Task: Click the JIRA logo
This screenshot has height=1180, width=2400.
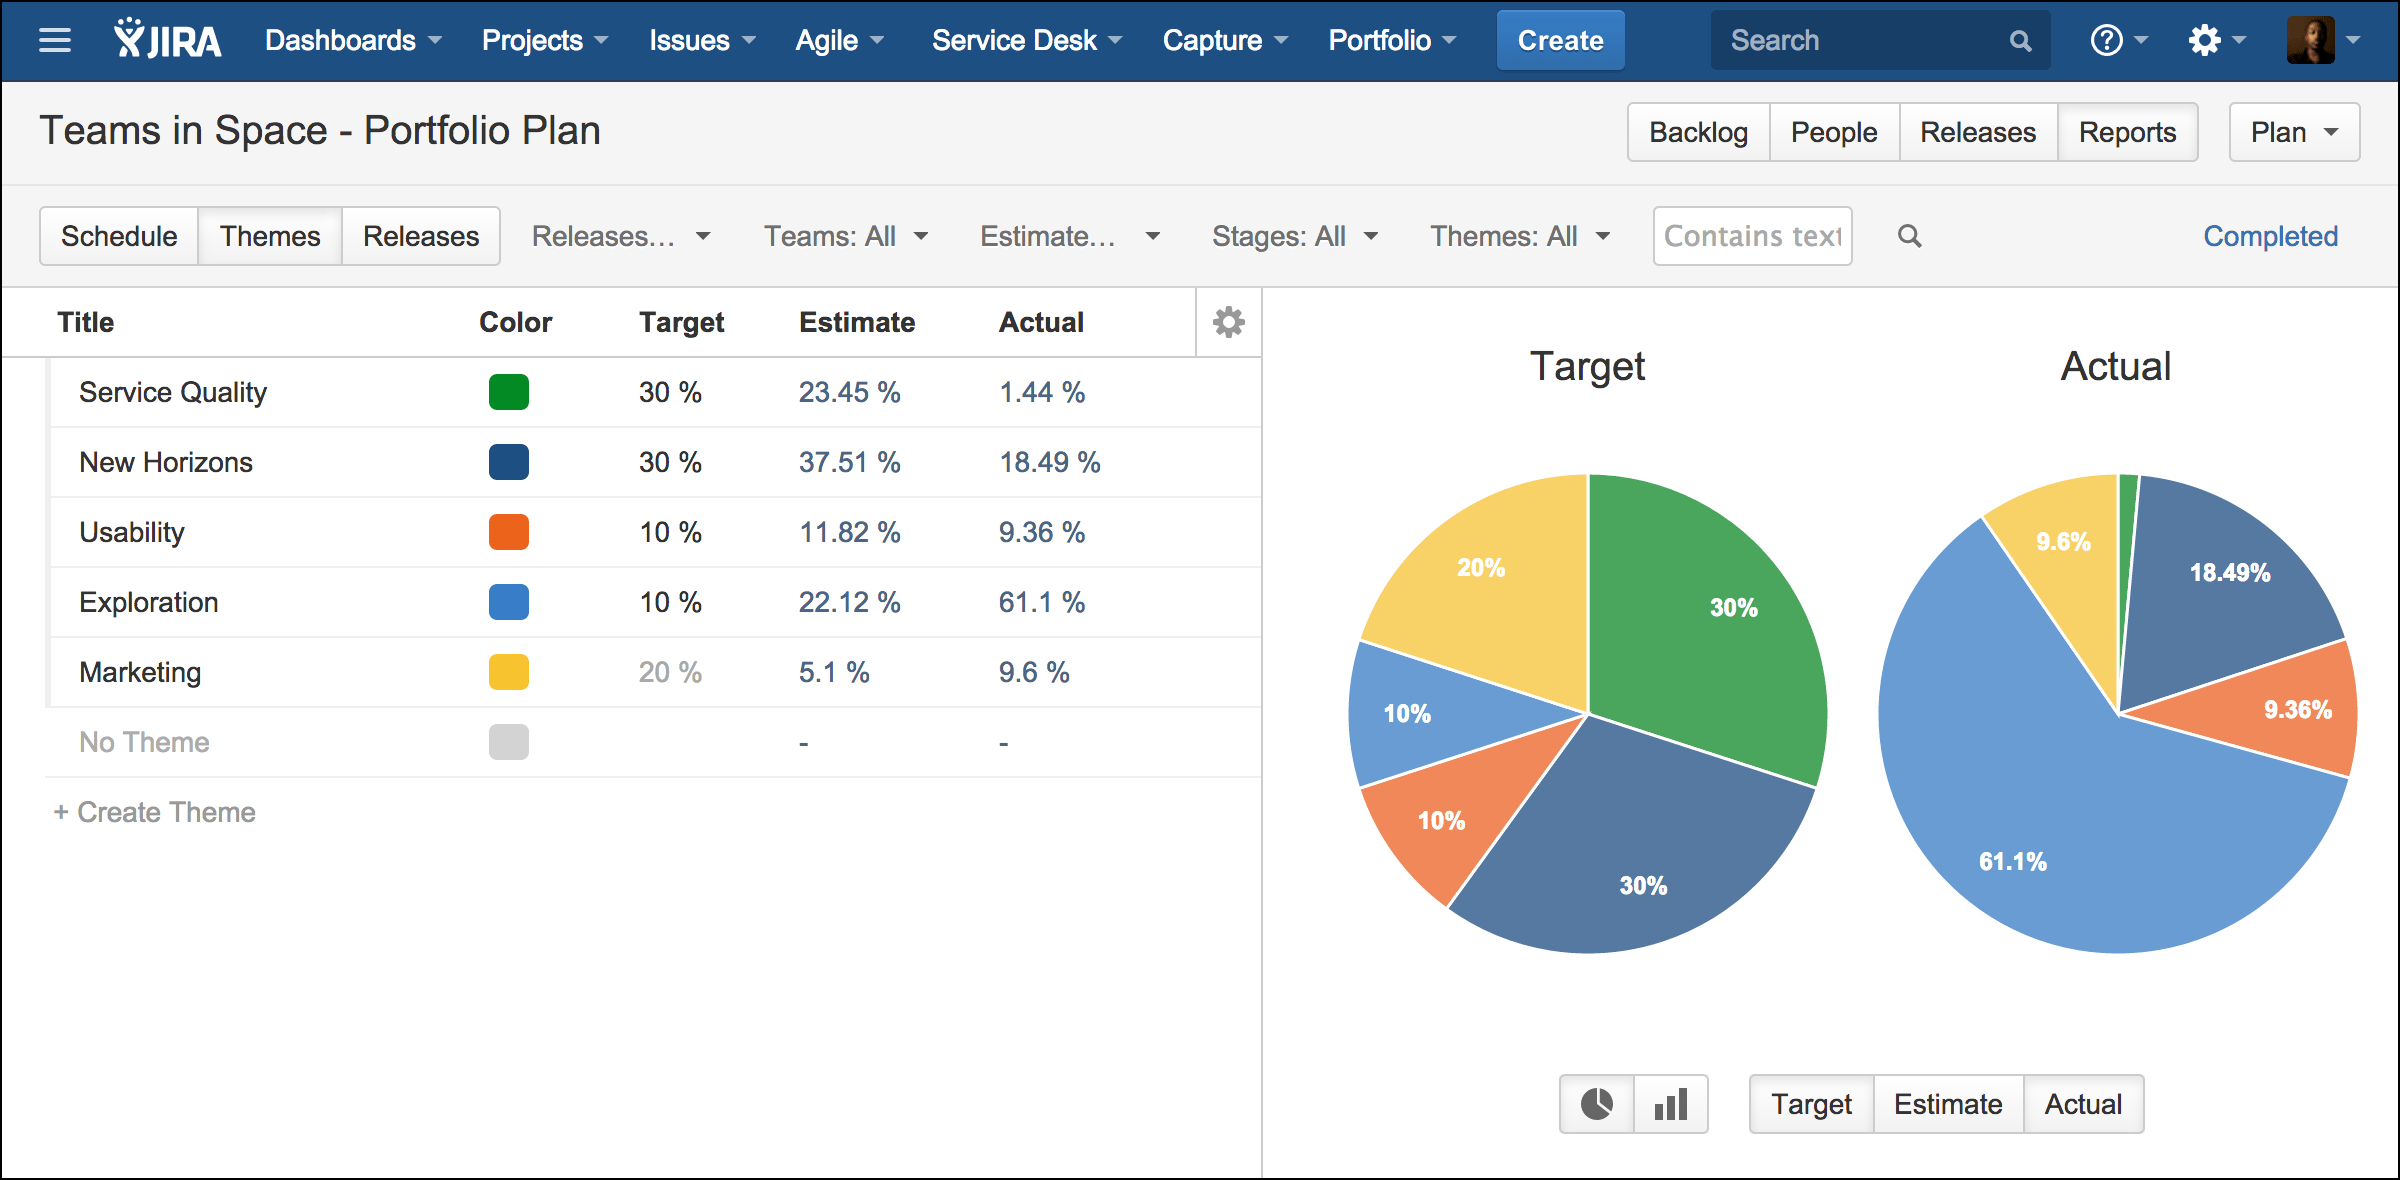Action: tap(168, 40)
